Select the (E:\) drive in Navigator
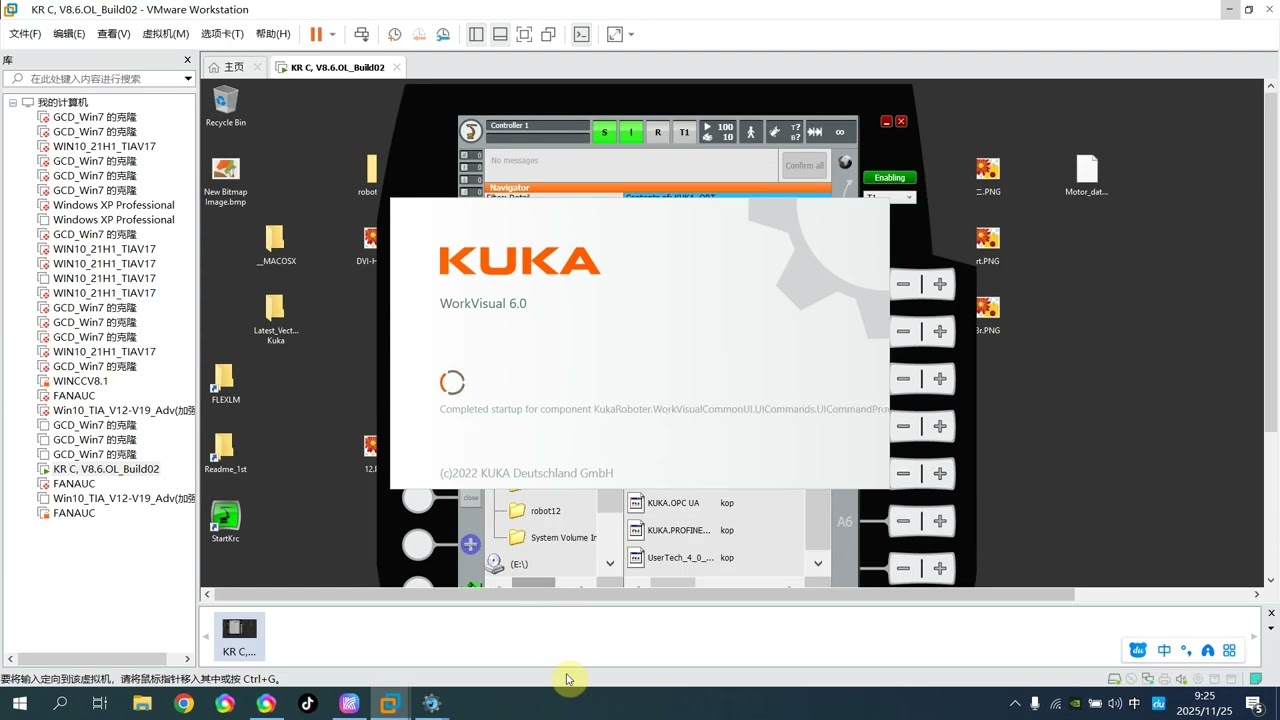 [508, 564]
